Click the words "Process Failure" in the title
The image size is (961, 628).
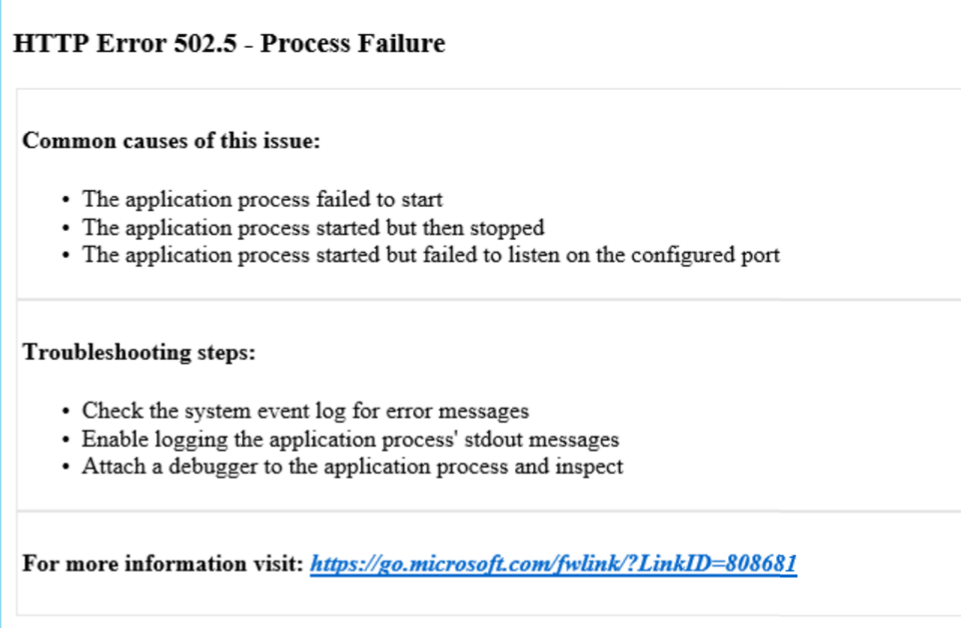tap(352, 44)
